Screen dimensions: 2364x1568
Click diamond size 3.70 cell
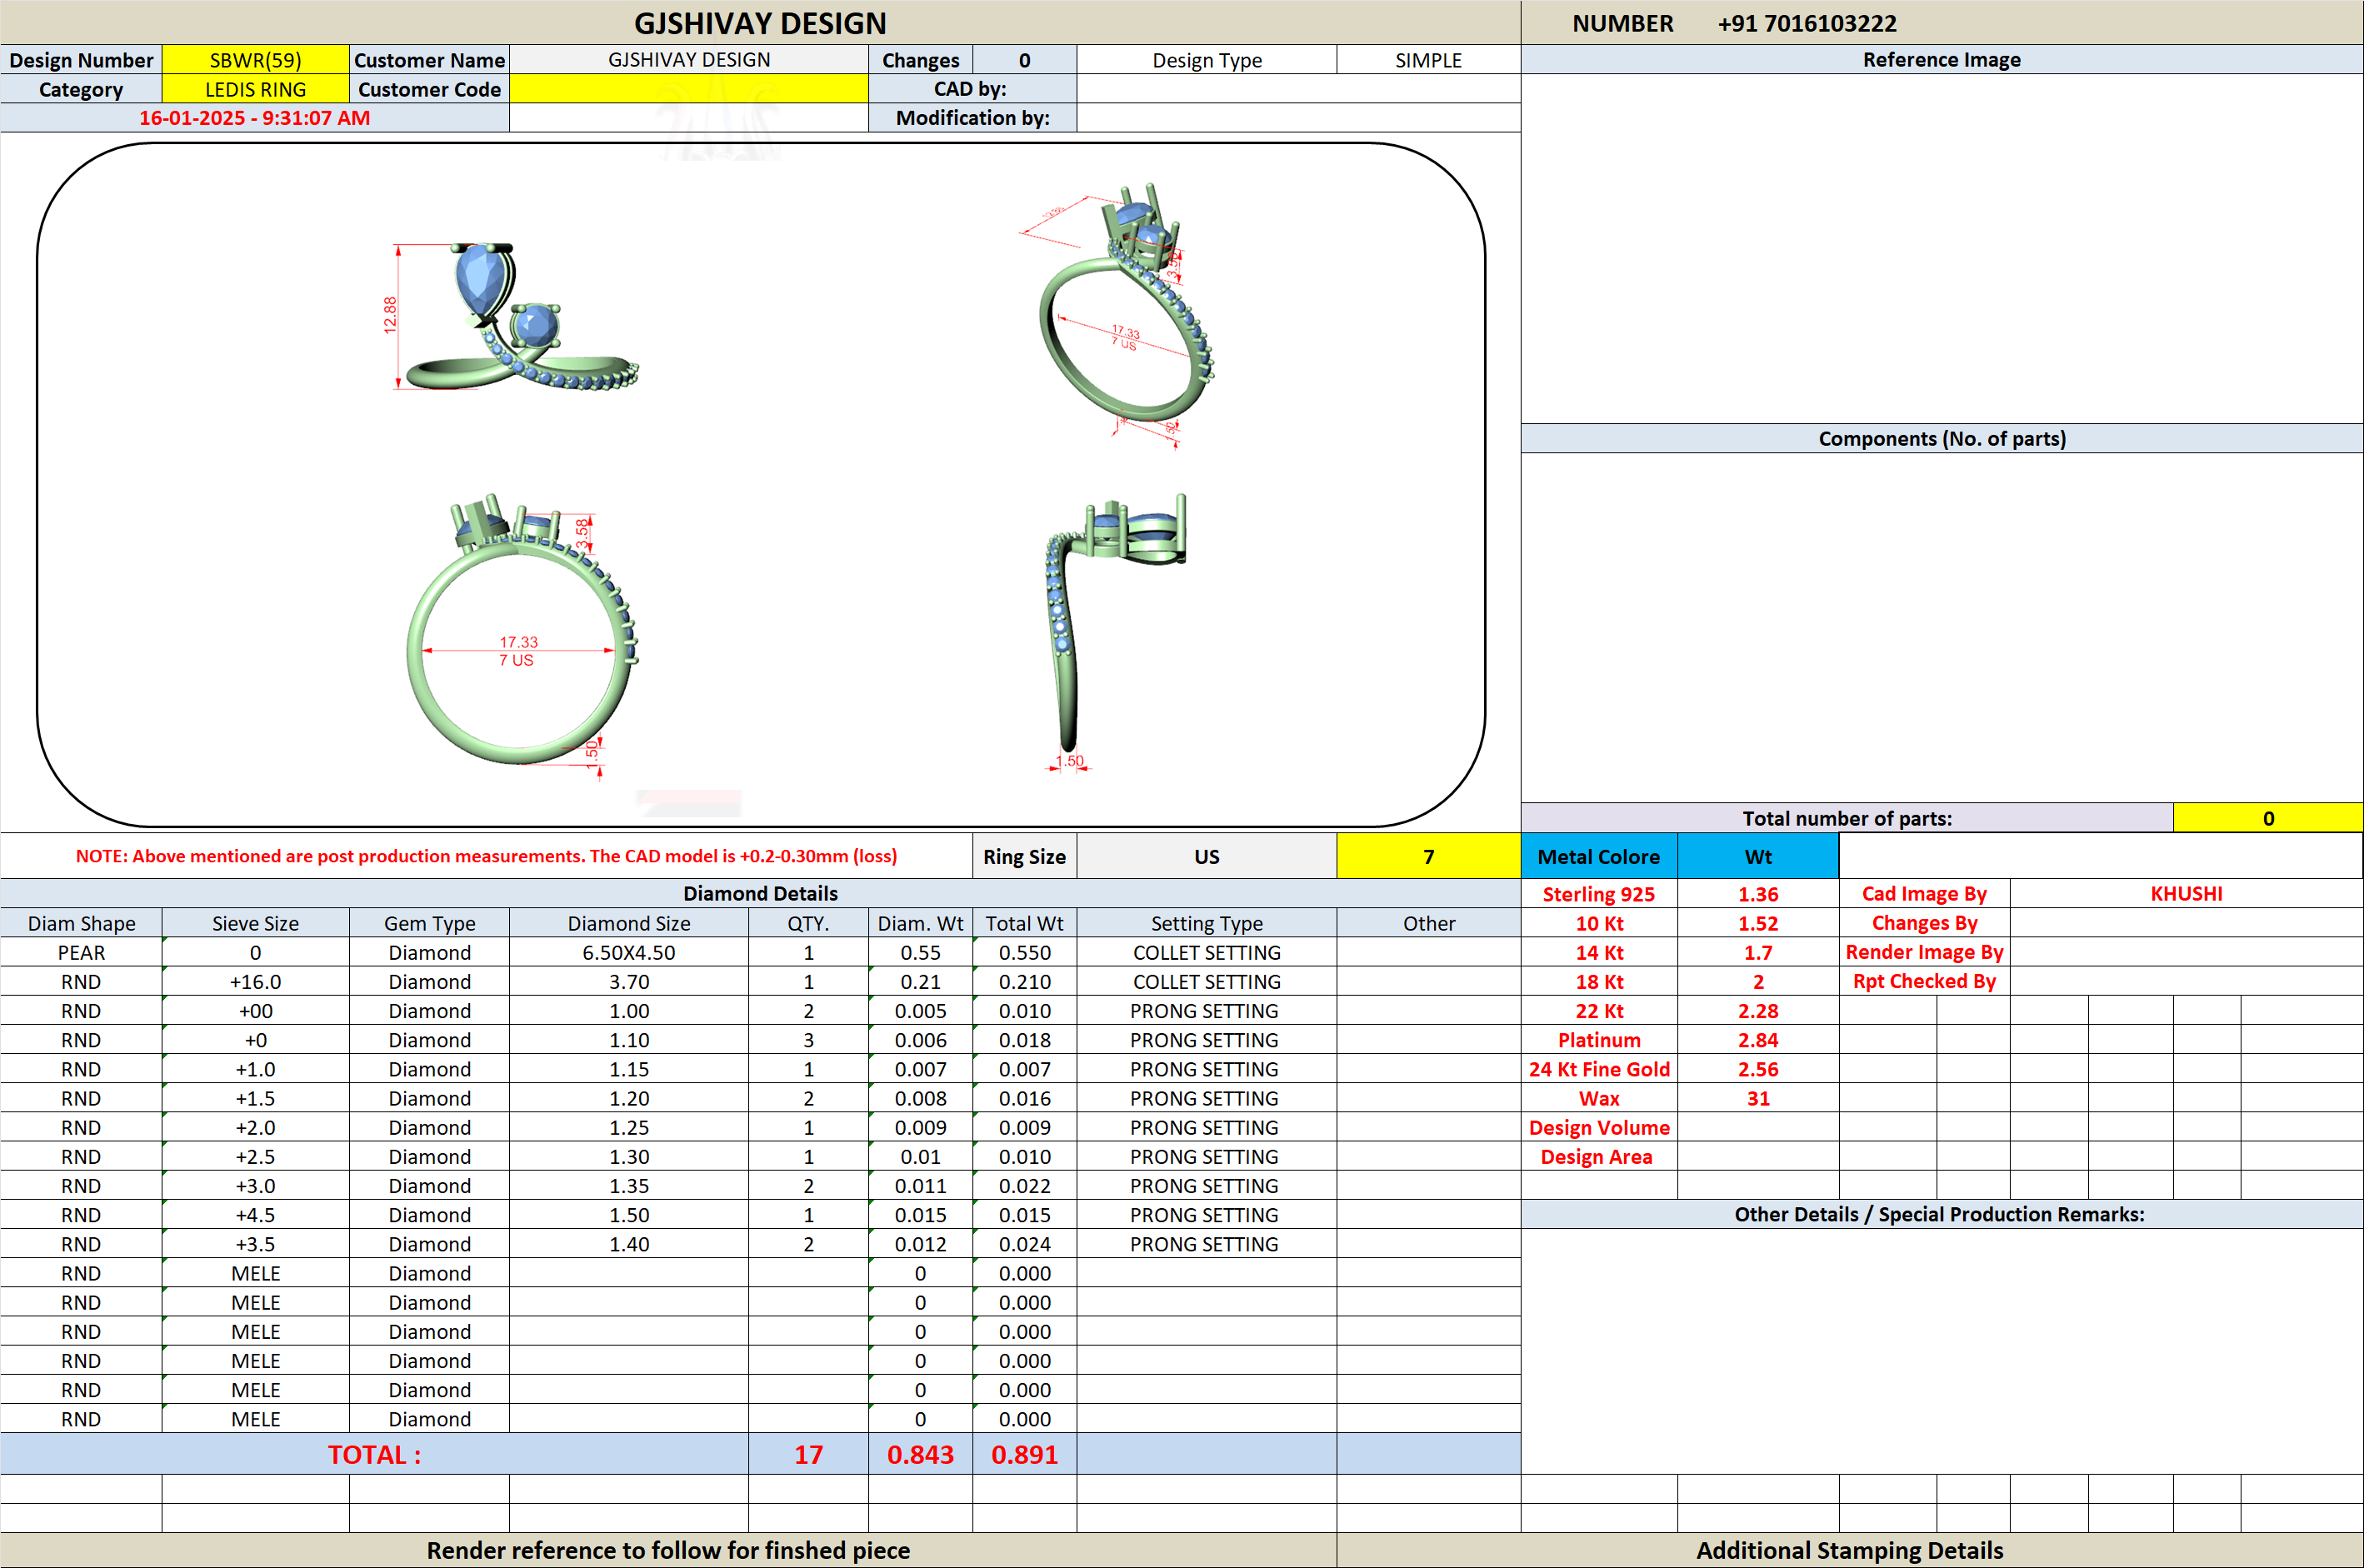629,982
